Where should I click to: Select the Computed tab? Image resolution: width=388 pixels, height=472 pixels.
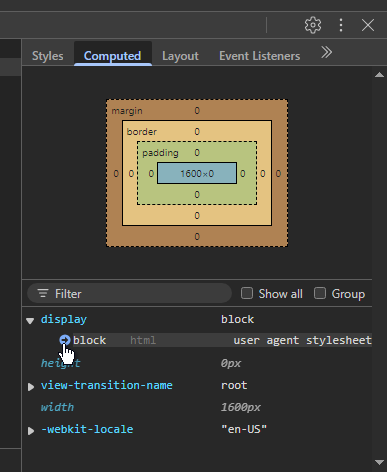coord(112,56)
